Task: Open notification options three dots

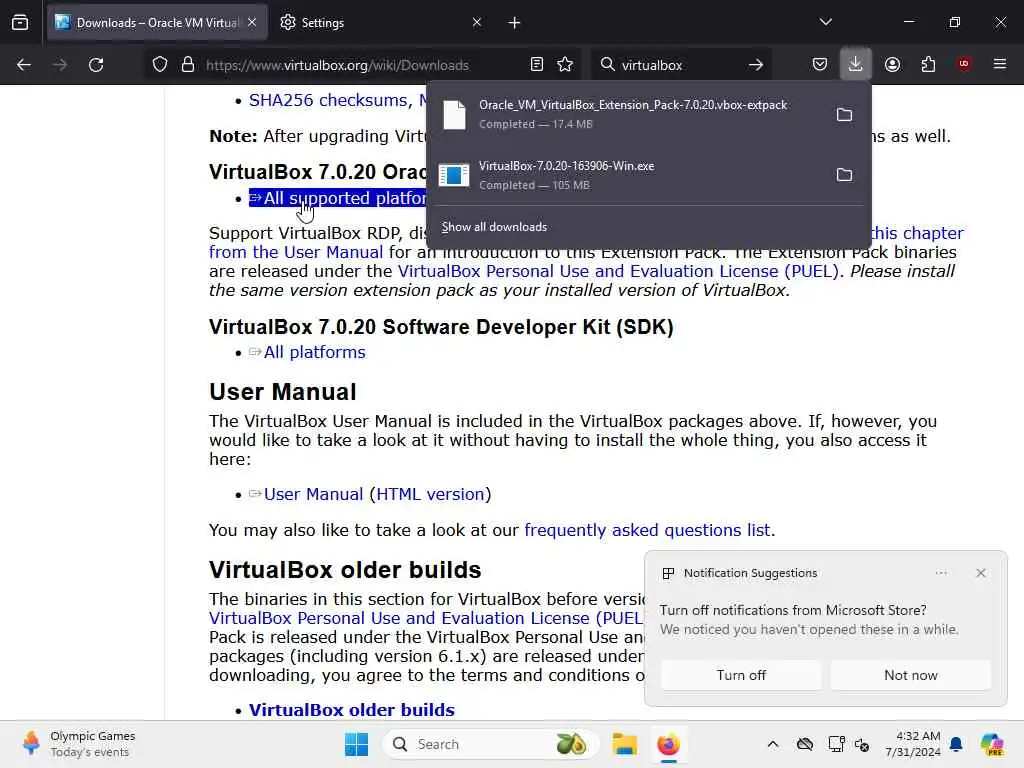Action: (x=940, y=573)
